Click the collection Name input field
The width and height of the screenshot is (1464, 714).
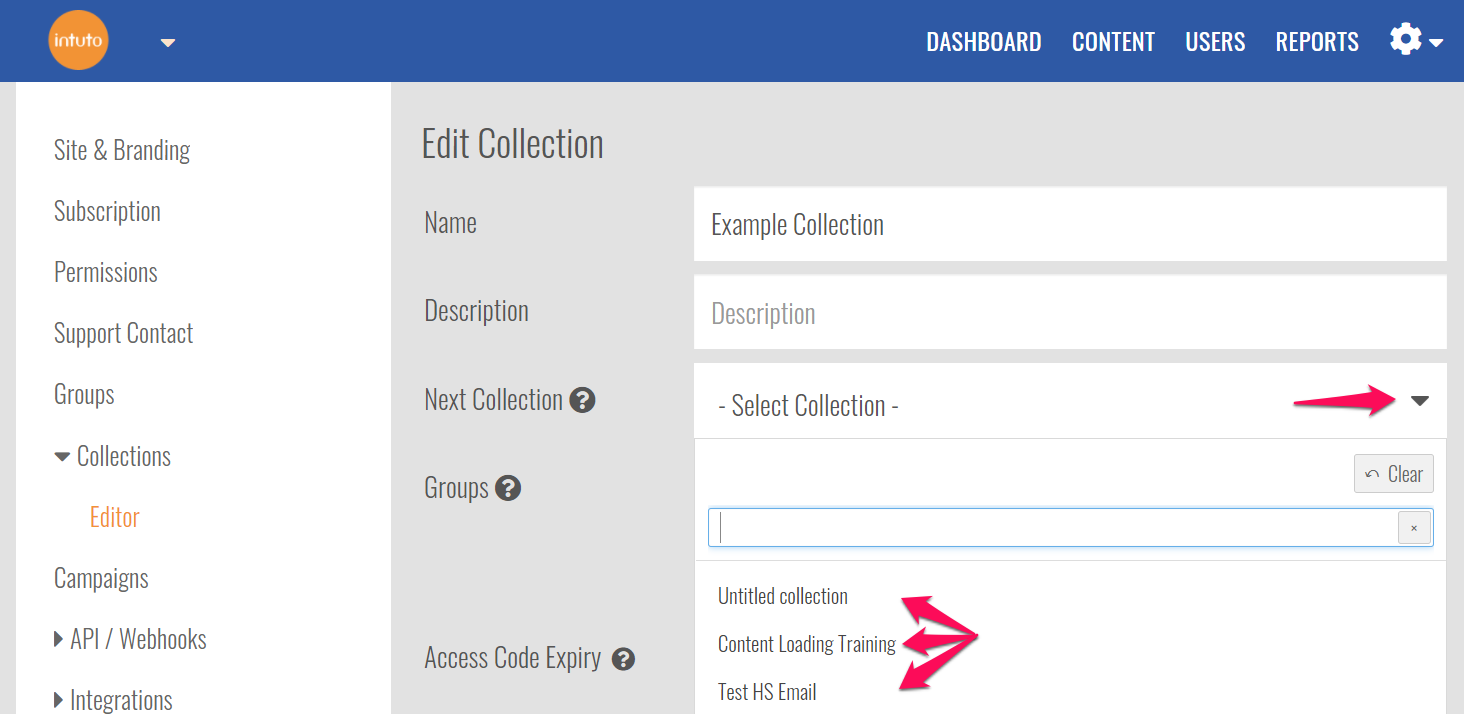click(1069, 225)
